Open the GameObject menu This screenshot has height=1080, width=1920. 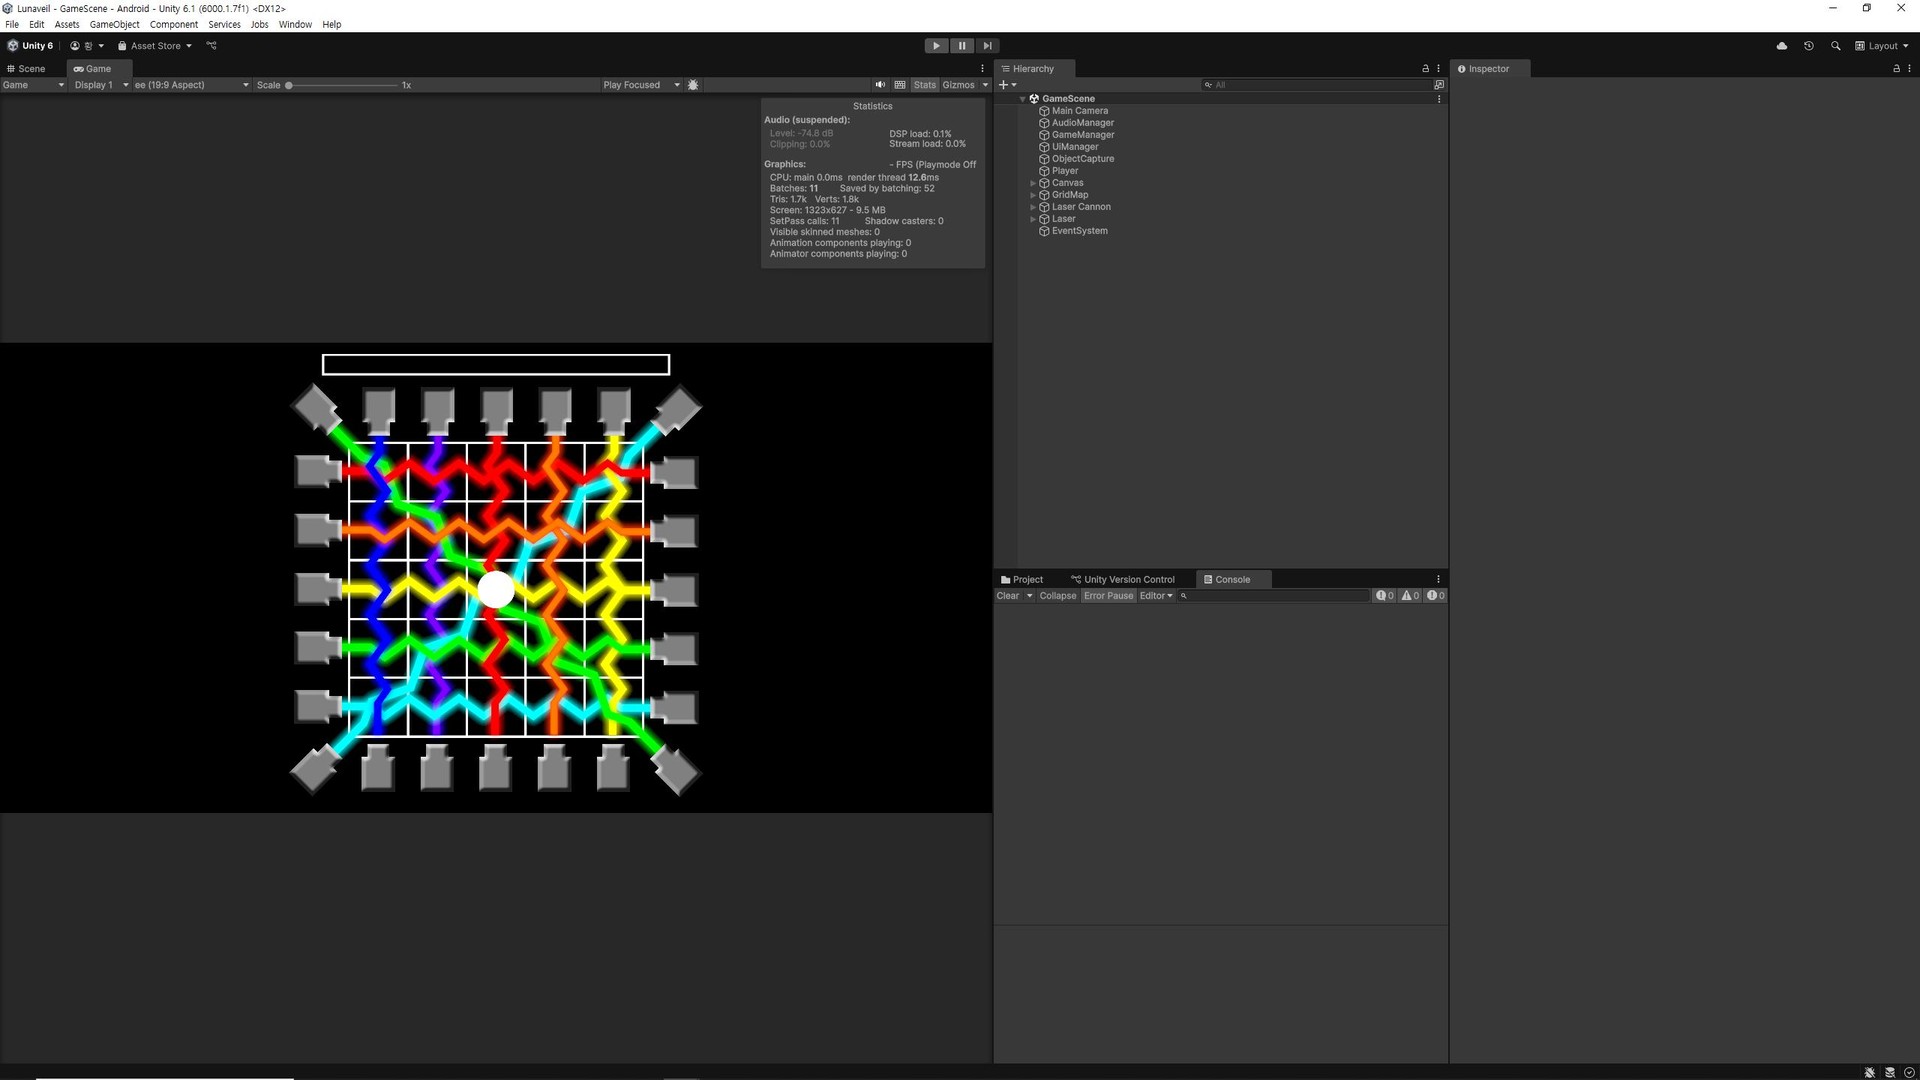114,24
